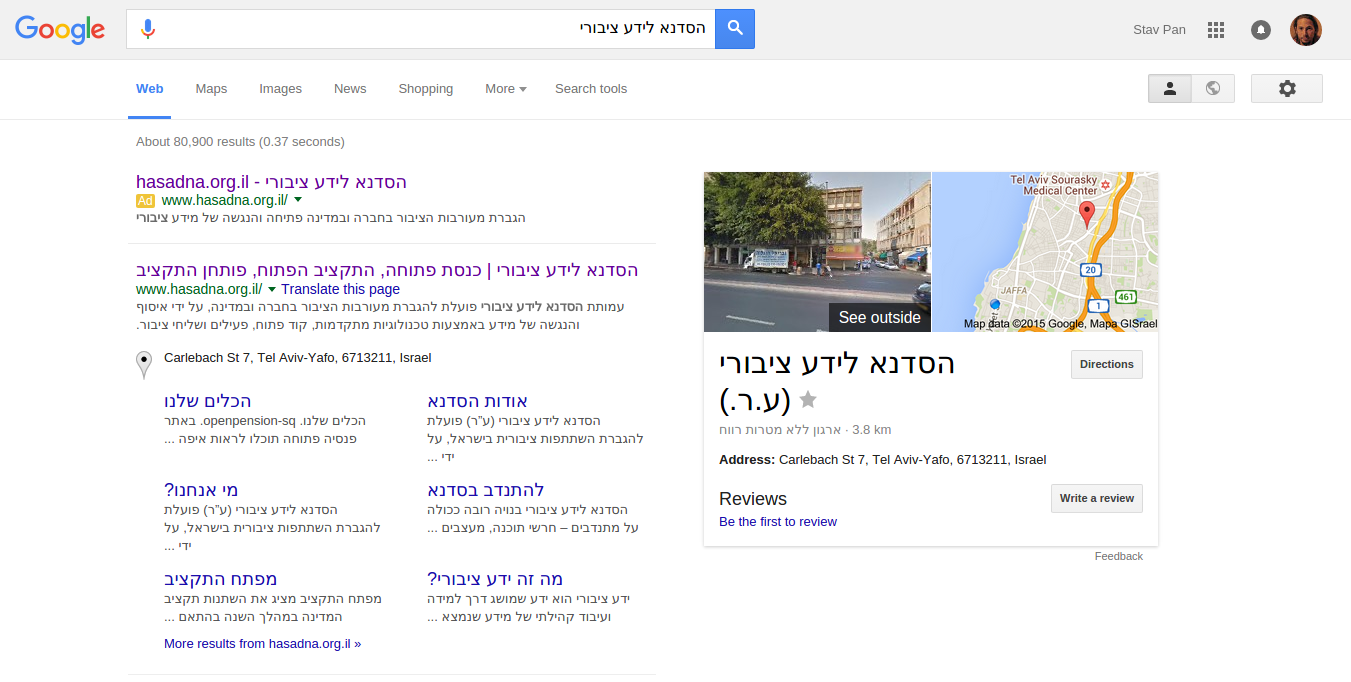Expand the More search categories dropdown
Screen dimensions: 1351x682
505,89
